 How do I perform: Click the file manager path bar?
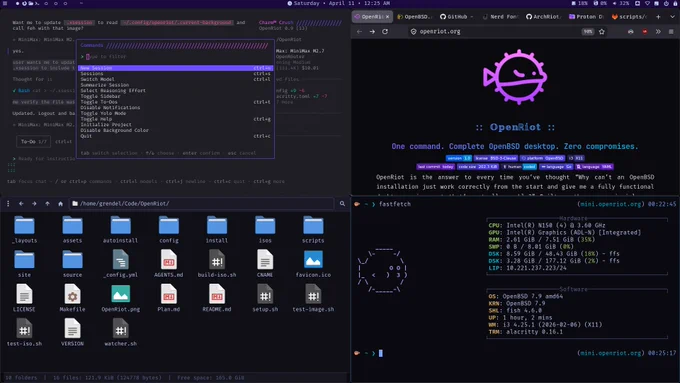point(202,203)
